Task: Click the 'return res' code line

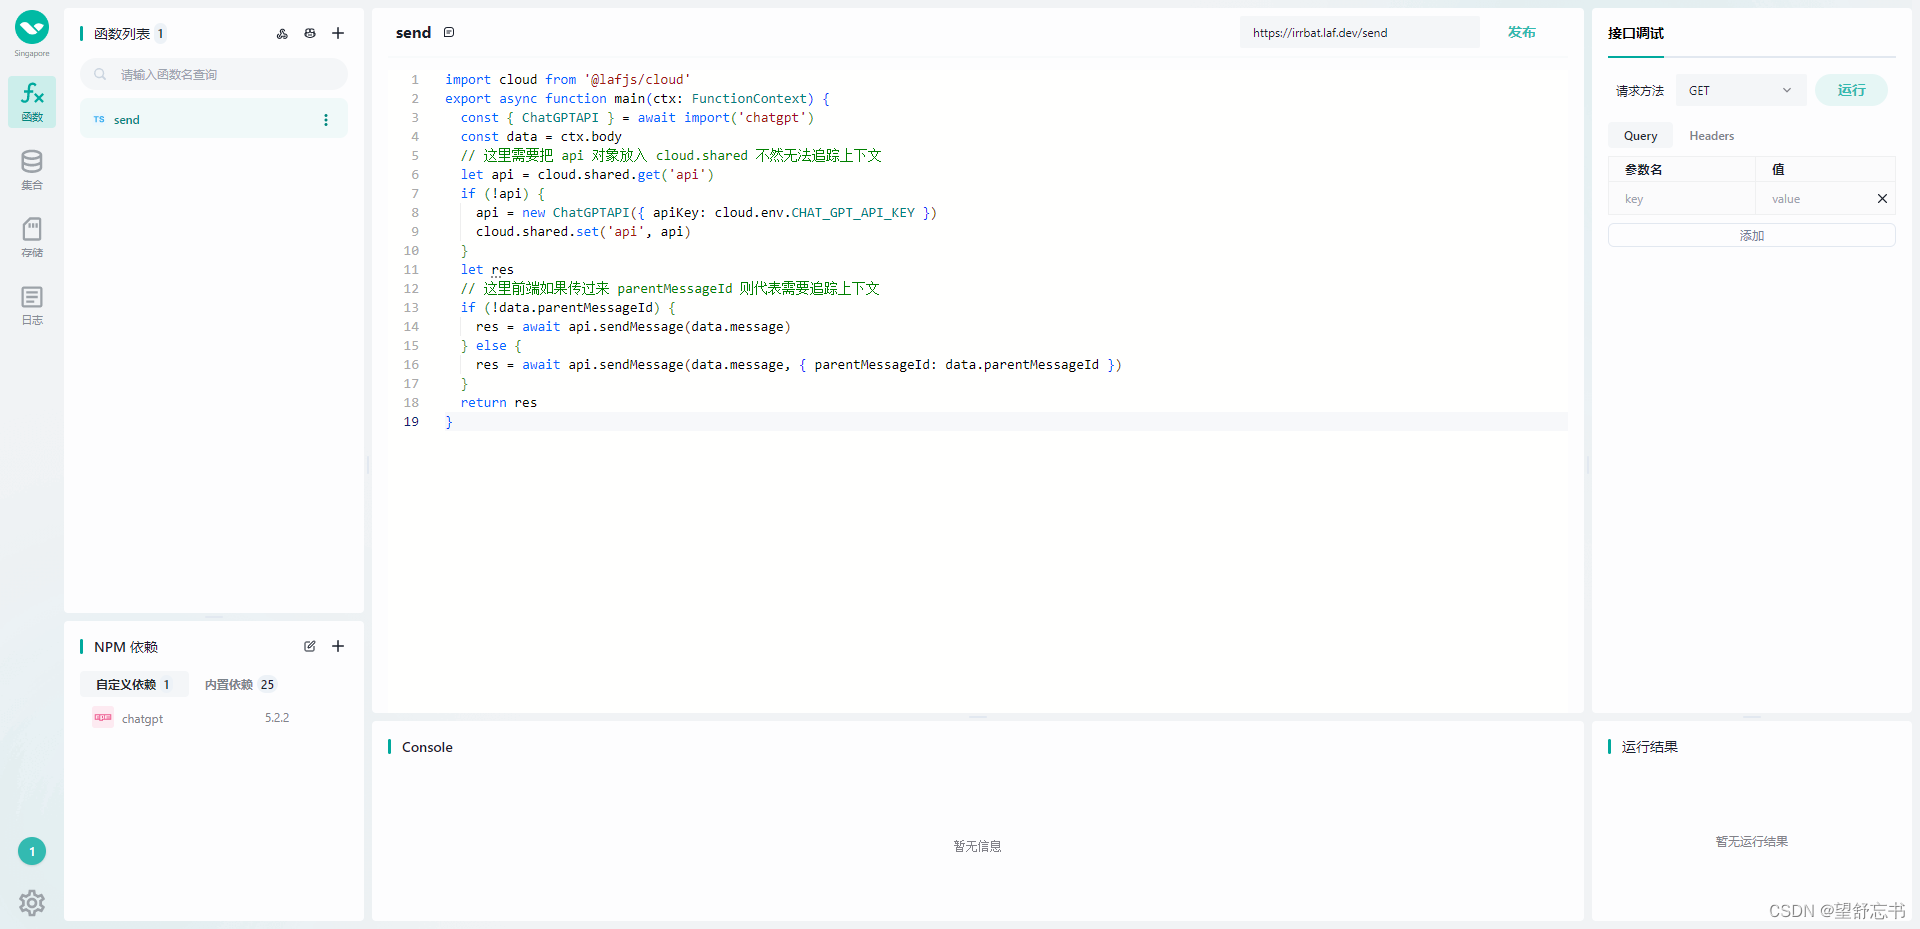Action: tap(498, 403)
